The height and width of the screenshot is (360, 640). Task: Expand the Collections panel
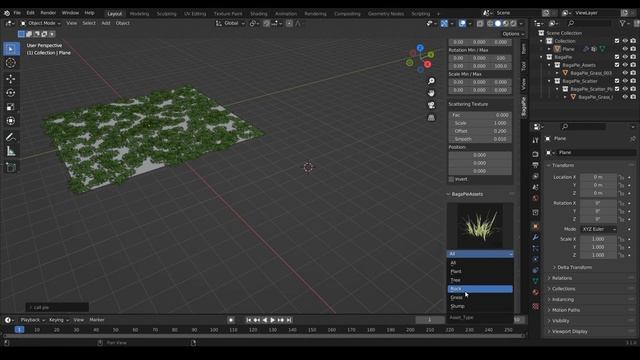563,289
